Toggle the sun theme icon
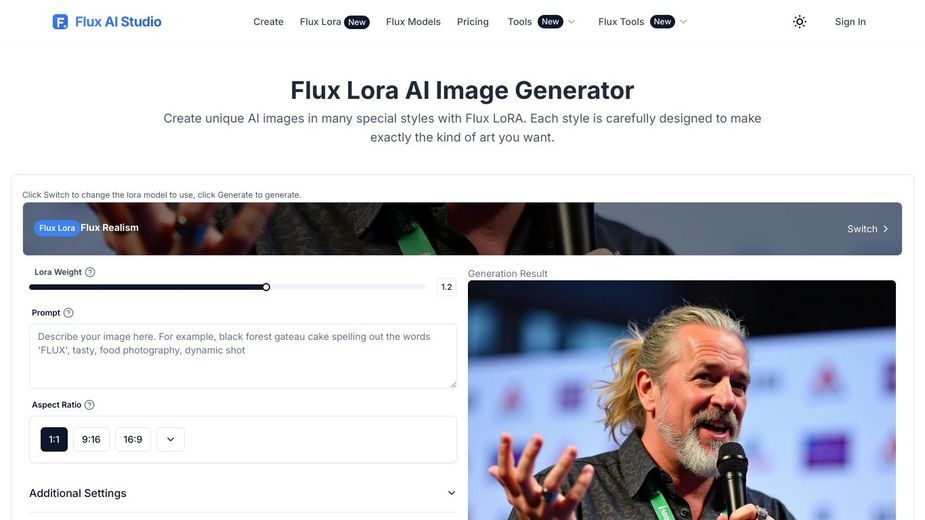 coord(799,22)
